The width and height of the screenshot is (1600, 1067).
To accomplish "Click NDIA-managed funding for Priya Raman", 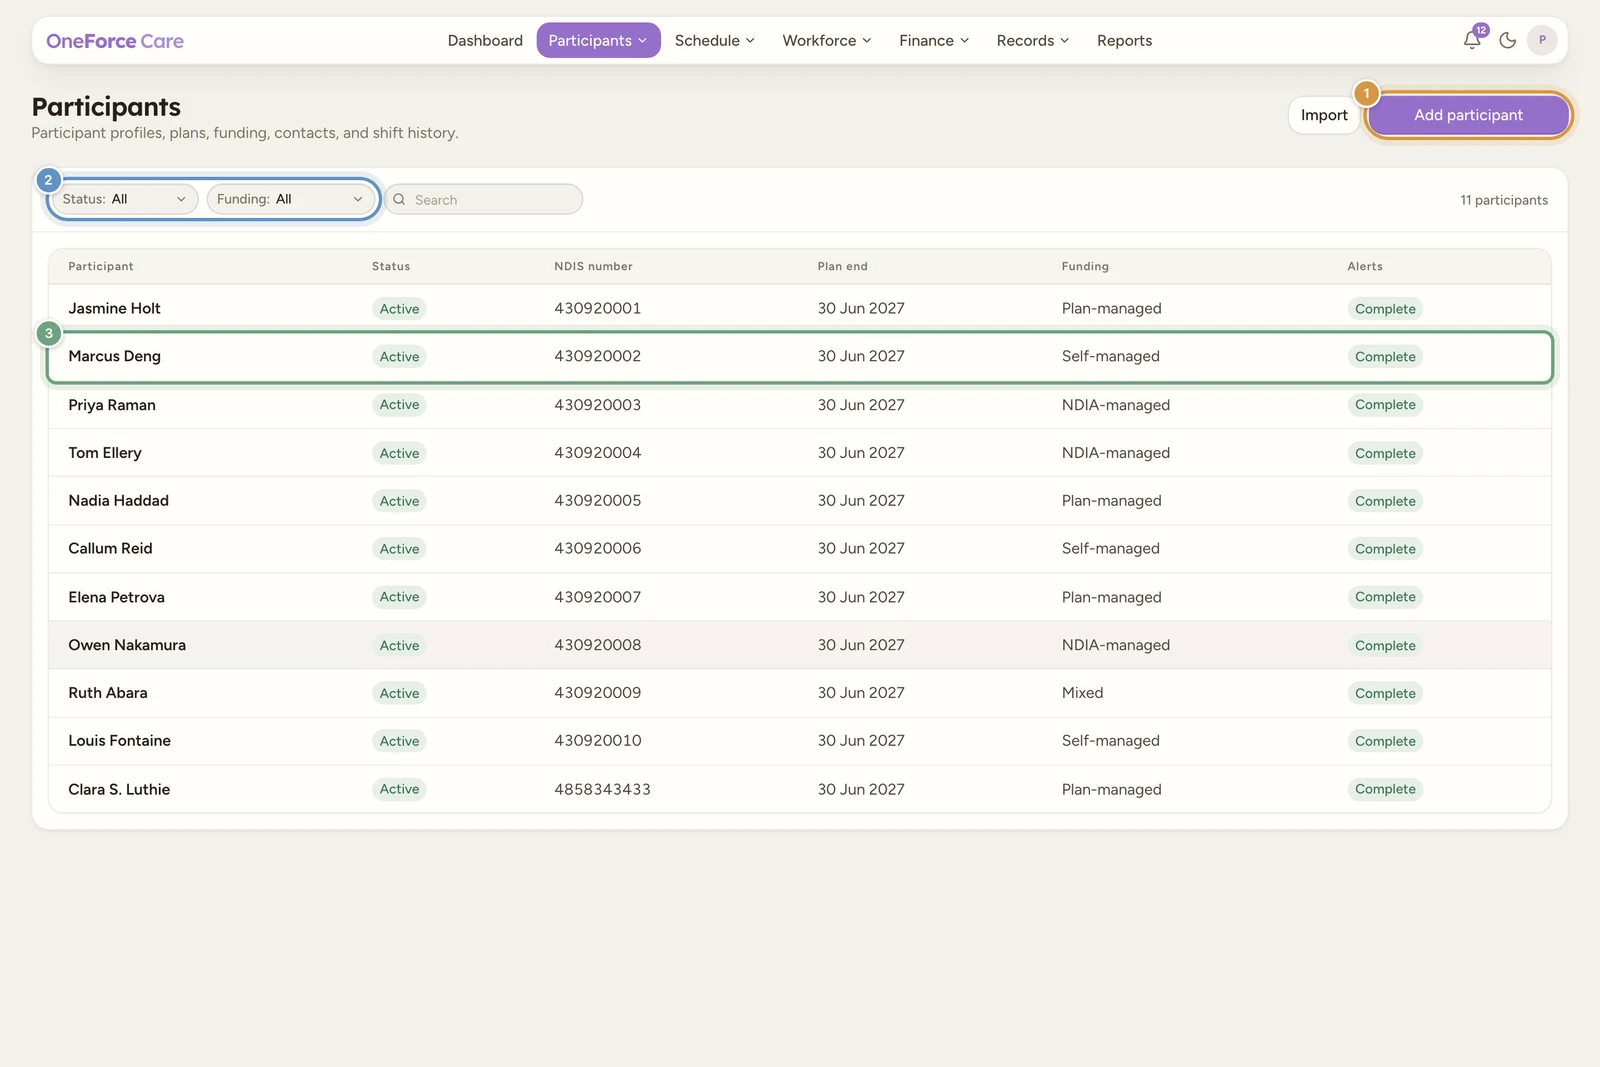I will pyautogui.click(x=1115, y=405).
